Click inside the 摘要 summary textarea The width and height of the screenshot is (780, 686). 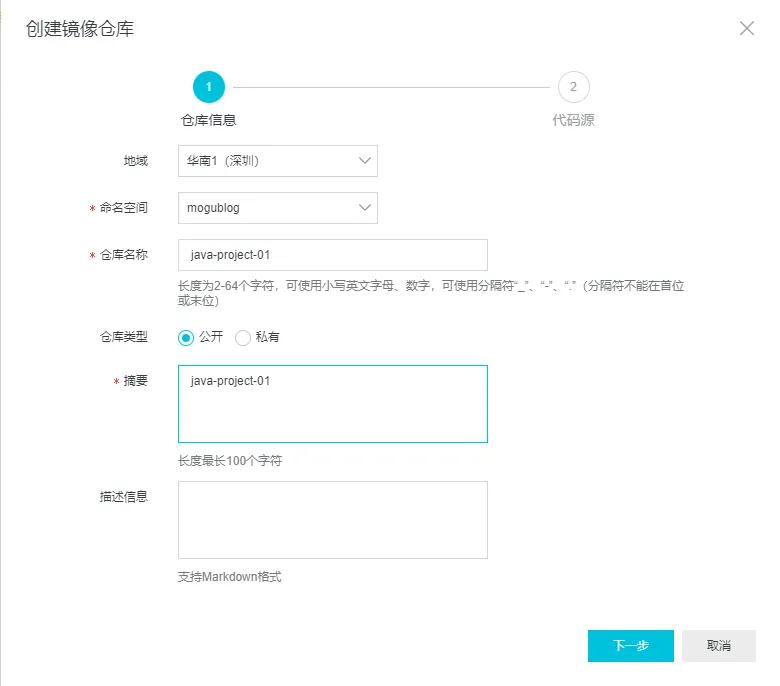pos(332,404)
